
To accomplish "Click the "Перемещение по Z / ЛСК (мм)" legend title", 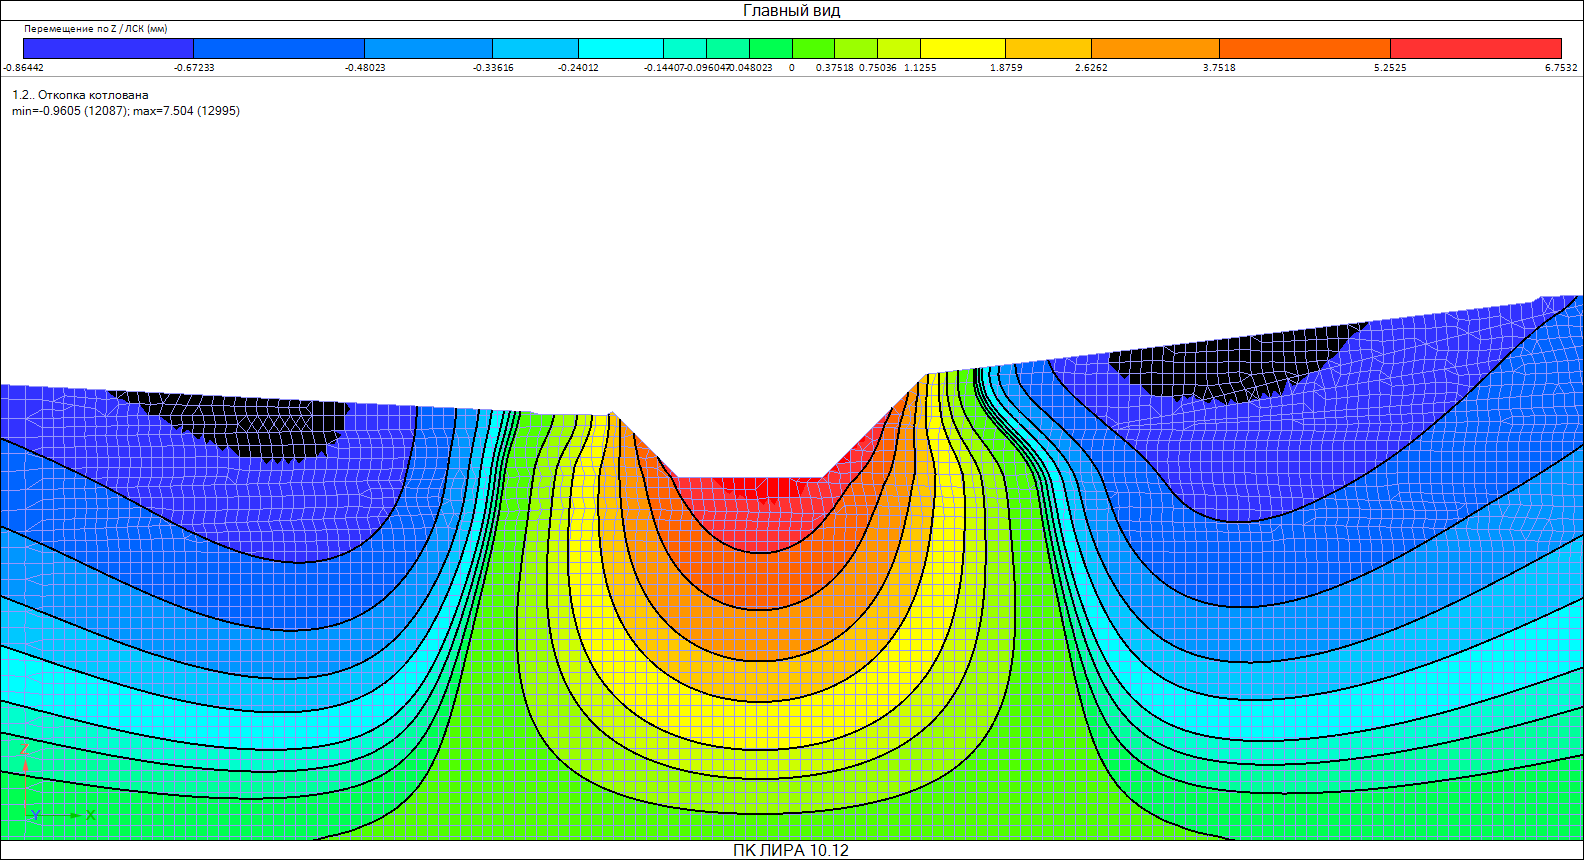I will 96,29.
